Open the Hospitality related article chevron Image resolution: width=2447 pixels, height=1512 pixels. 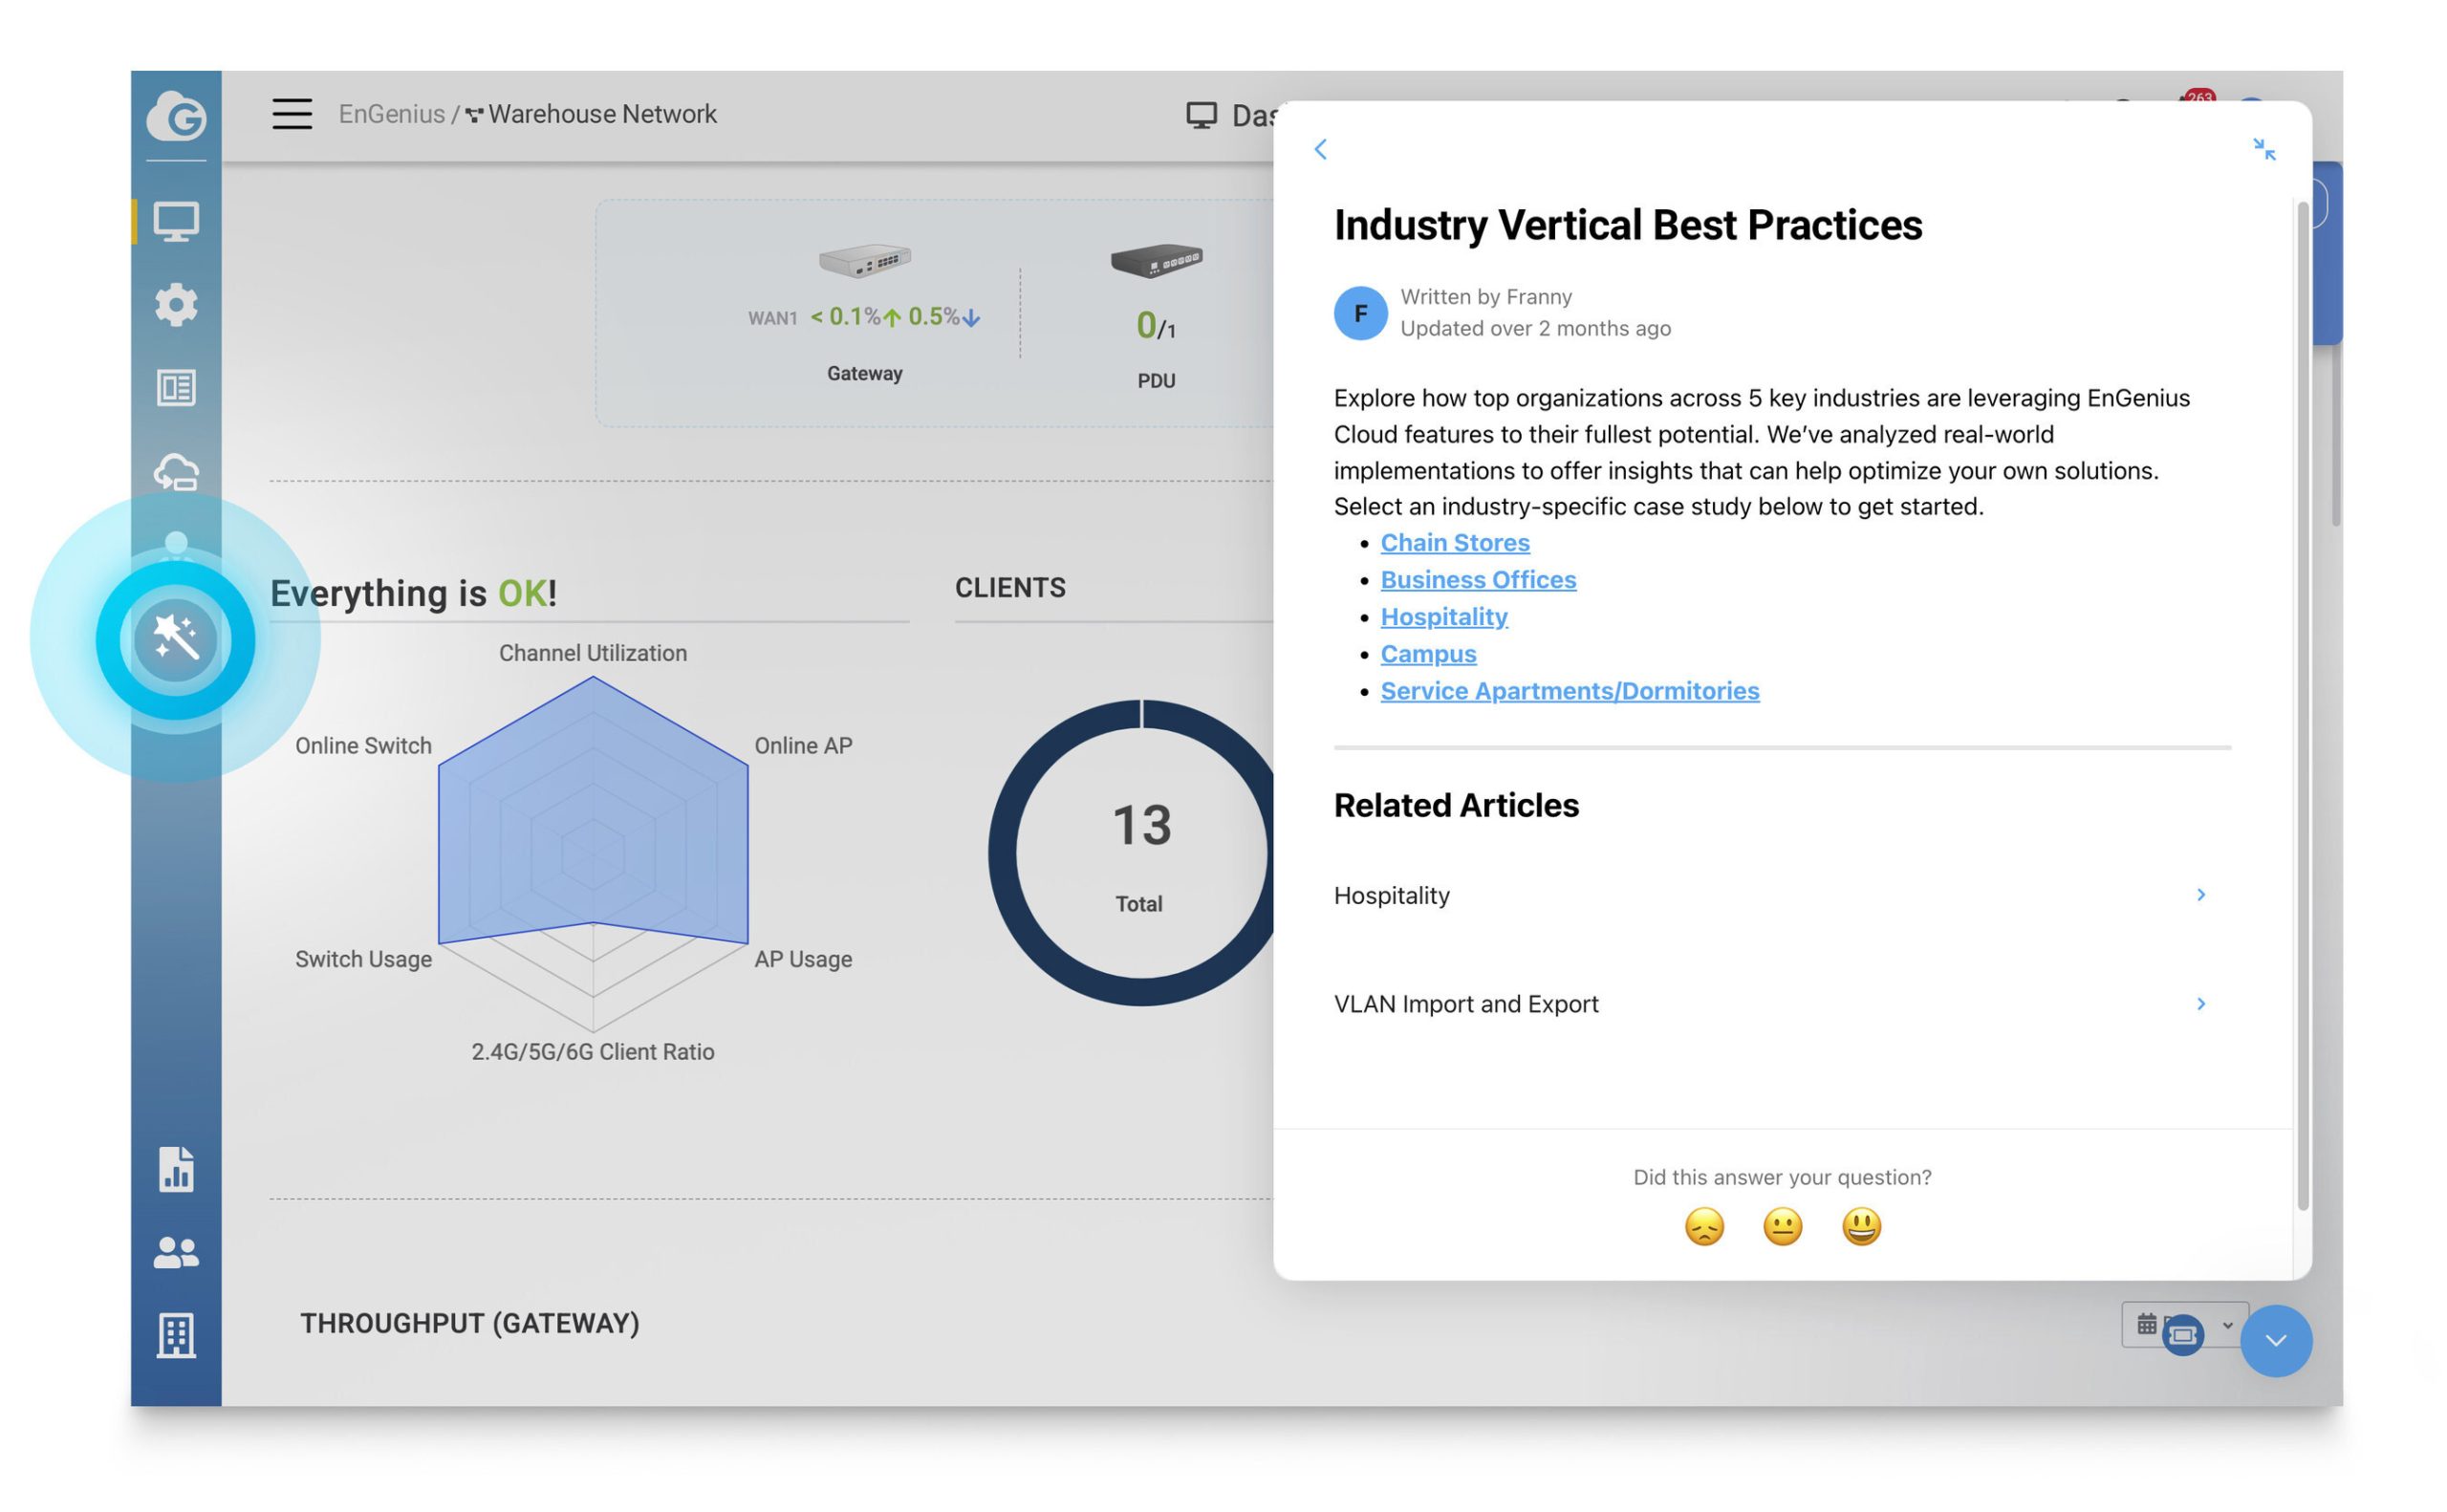tap(2200, 895)
